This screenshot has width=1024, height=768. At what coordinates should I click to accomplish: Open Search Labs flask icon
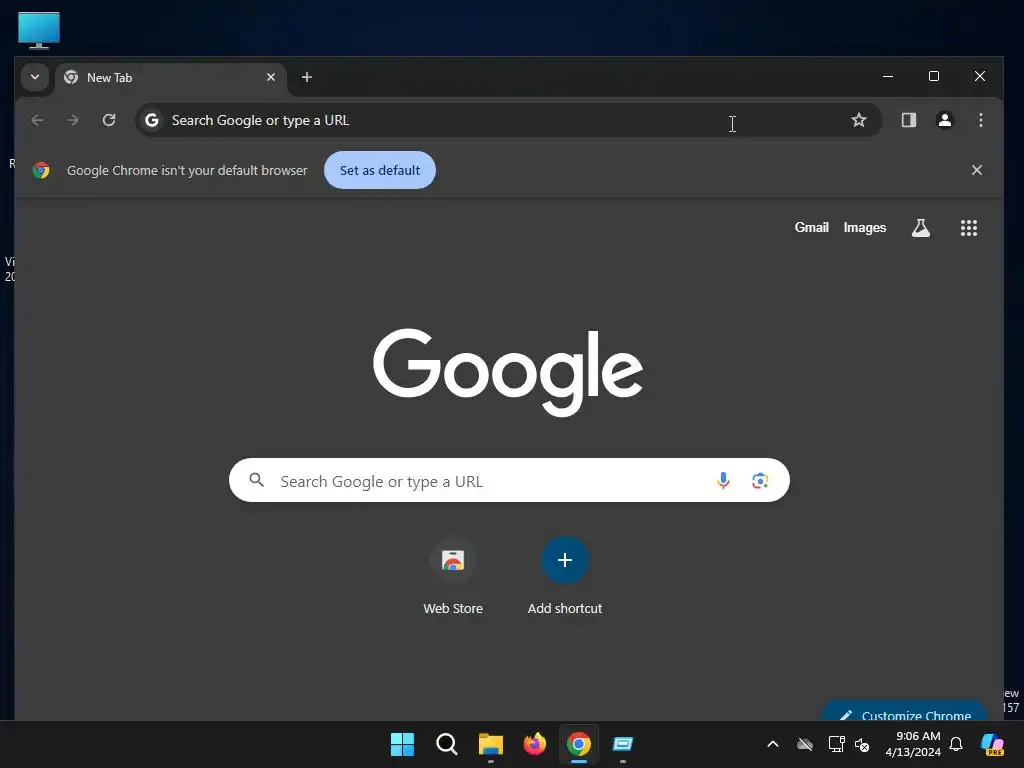pos(921,228)
